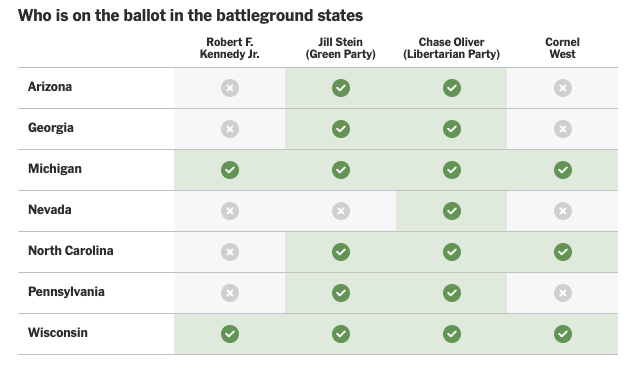The image size is (644, 371).
Task: Click Jill Stein's checkmark in Pennsylvania row
Action: point(341,293)
